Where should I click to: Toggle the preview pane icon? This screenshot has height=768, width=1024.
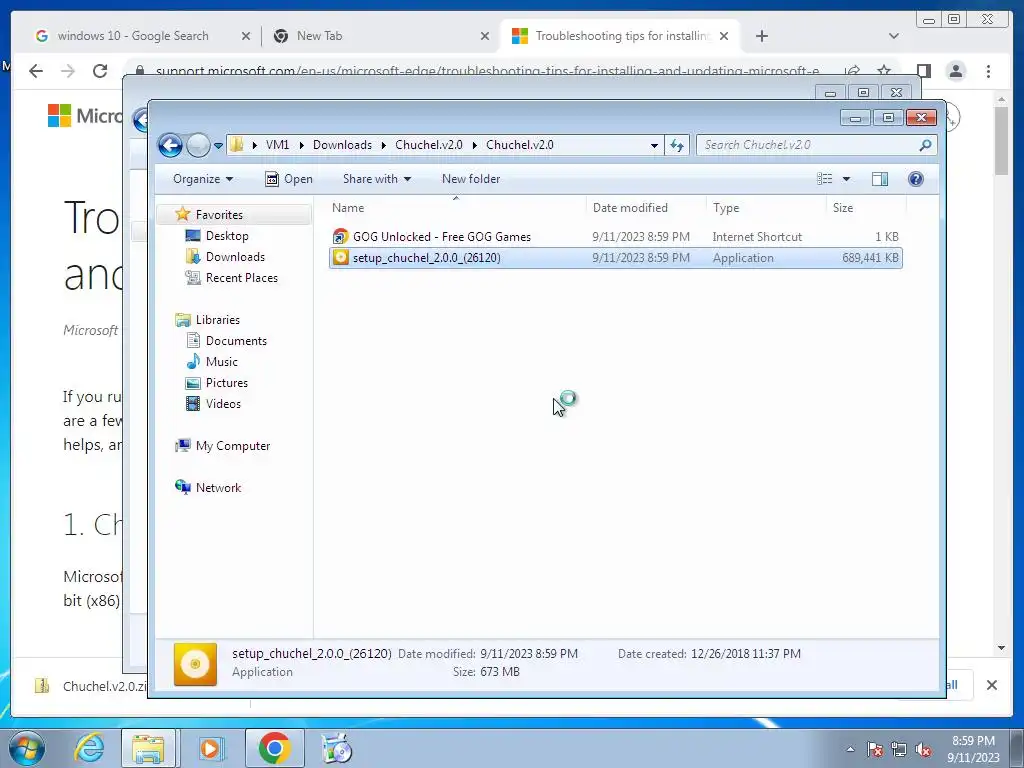[x=880, y=179]
